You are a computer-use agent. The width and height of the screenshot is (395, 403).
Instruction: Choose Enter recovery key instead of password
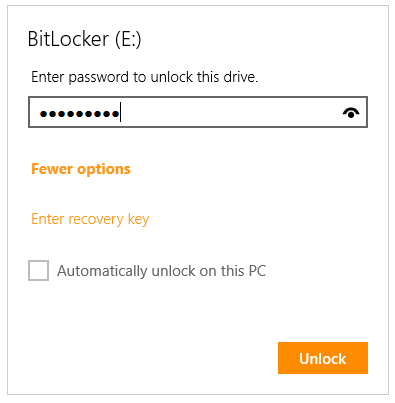click(90, 219)
